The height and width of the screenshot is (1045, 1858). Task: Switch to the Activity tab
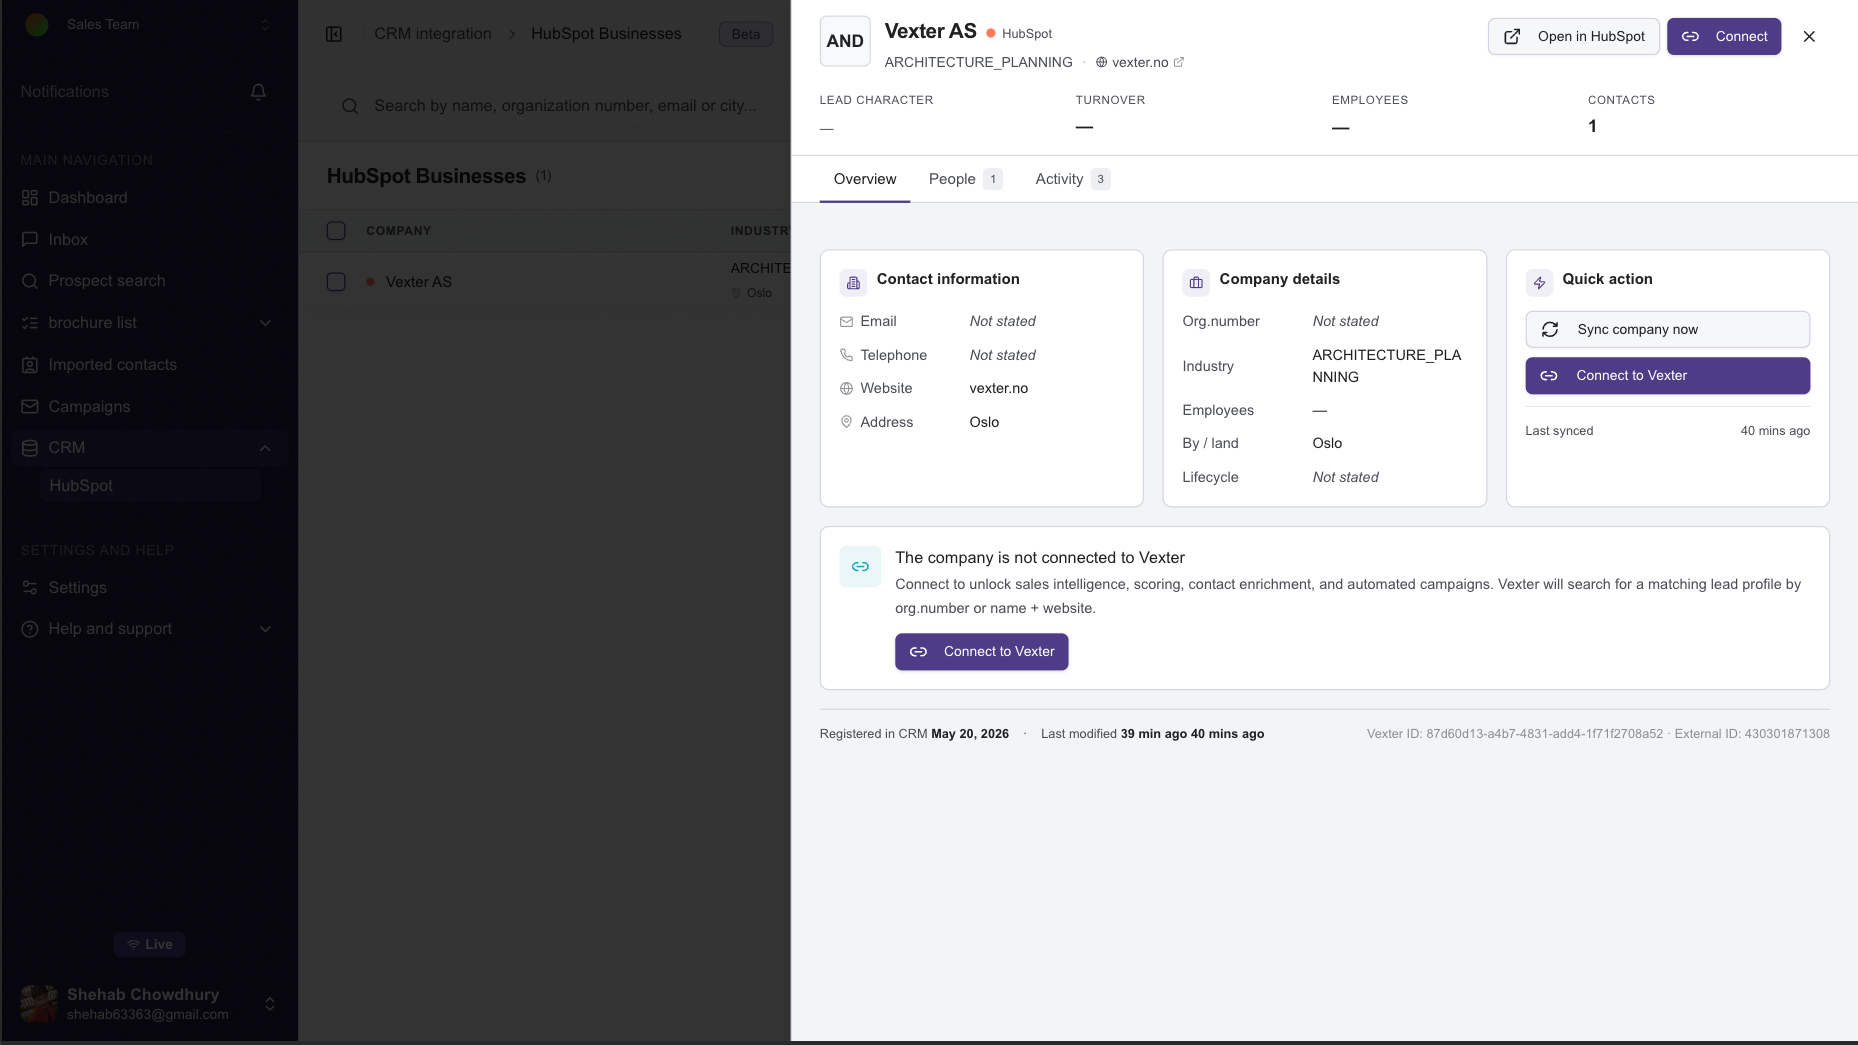tap(1072, 179)
